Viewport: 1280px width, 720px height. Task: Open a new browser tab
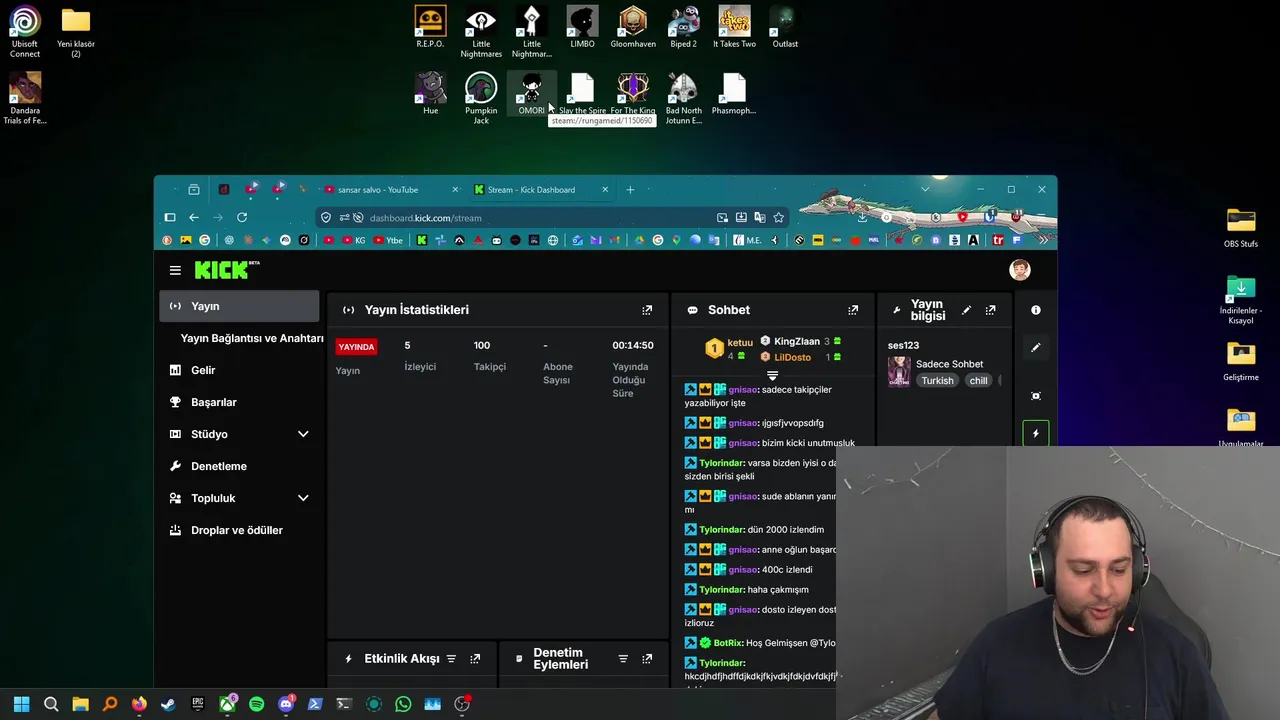630,190
